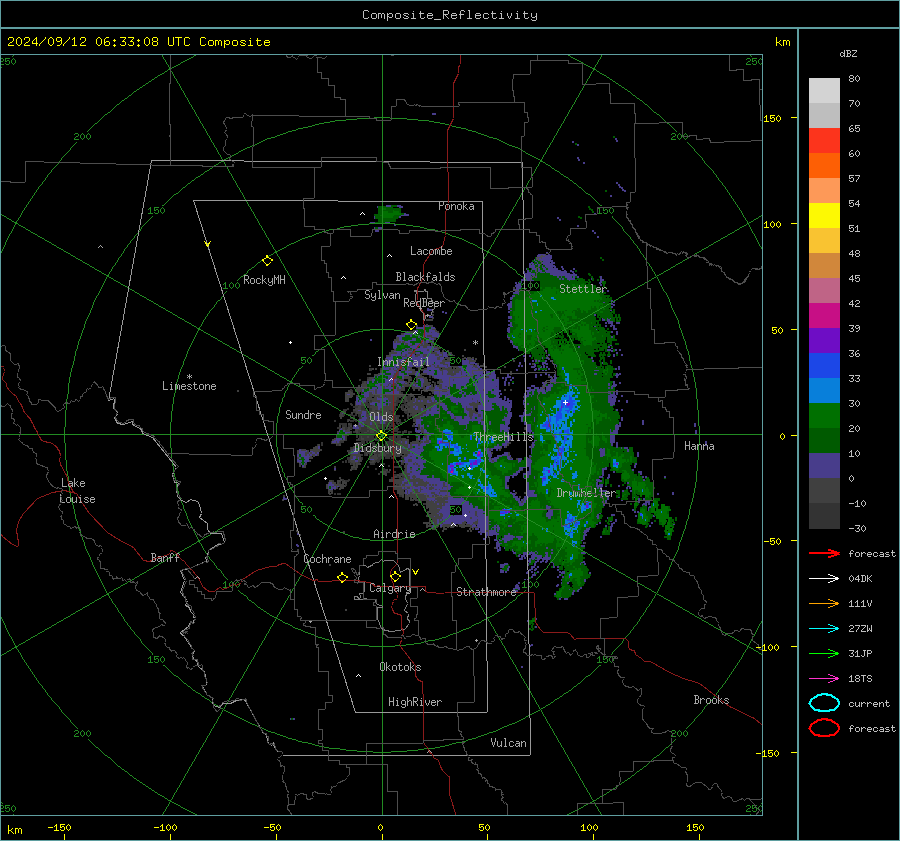Screen dimensions: 900x841
Task: Click the Ponoka city label
Action: pos(456,206)
